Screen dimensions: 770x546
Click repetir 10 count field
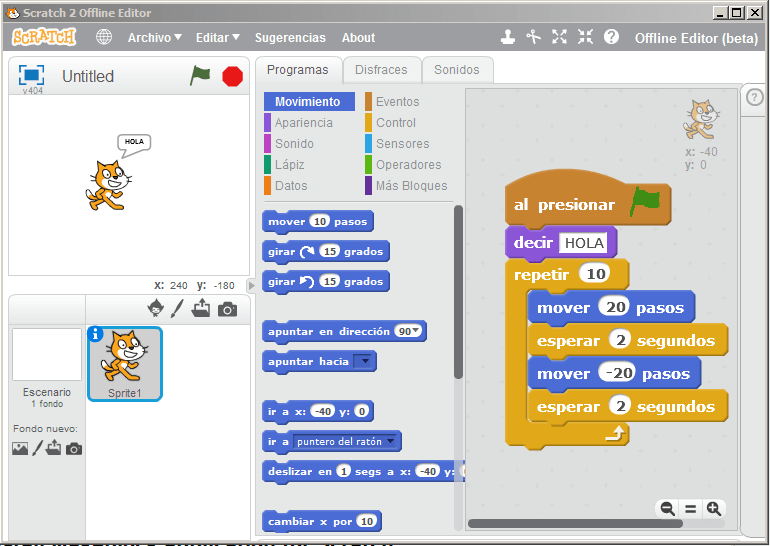[596, 273]
